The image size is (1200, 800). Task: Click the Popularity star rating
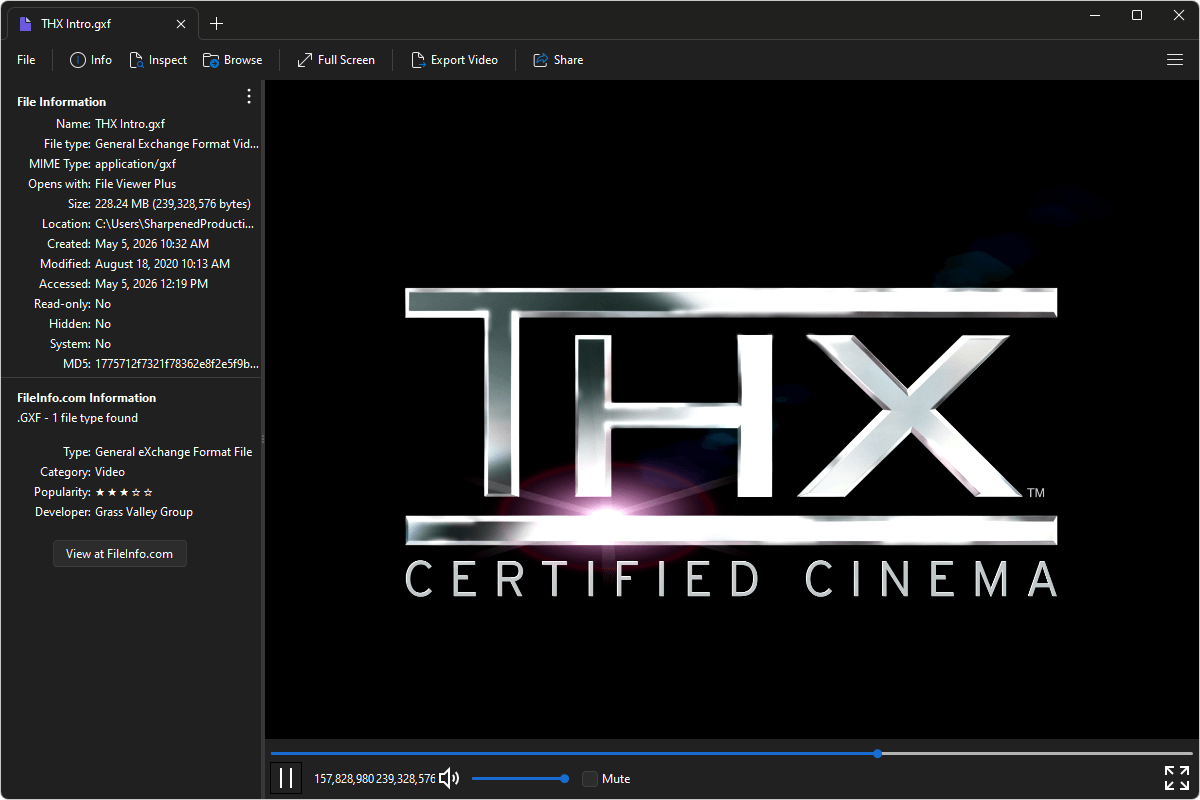124,492
